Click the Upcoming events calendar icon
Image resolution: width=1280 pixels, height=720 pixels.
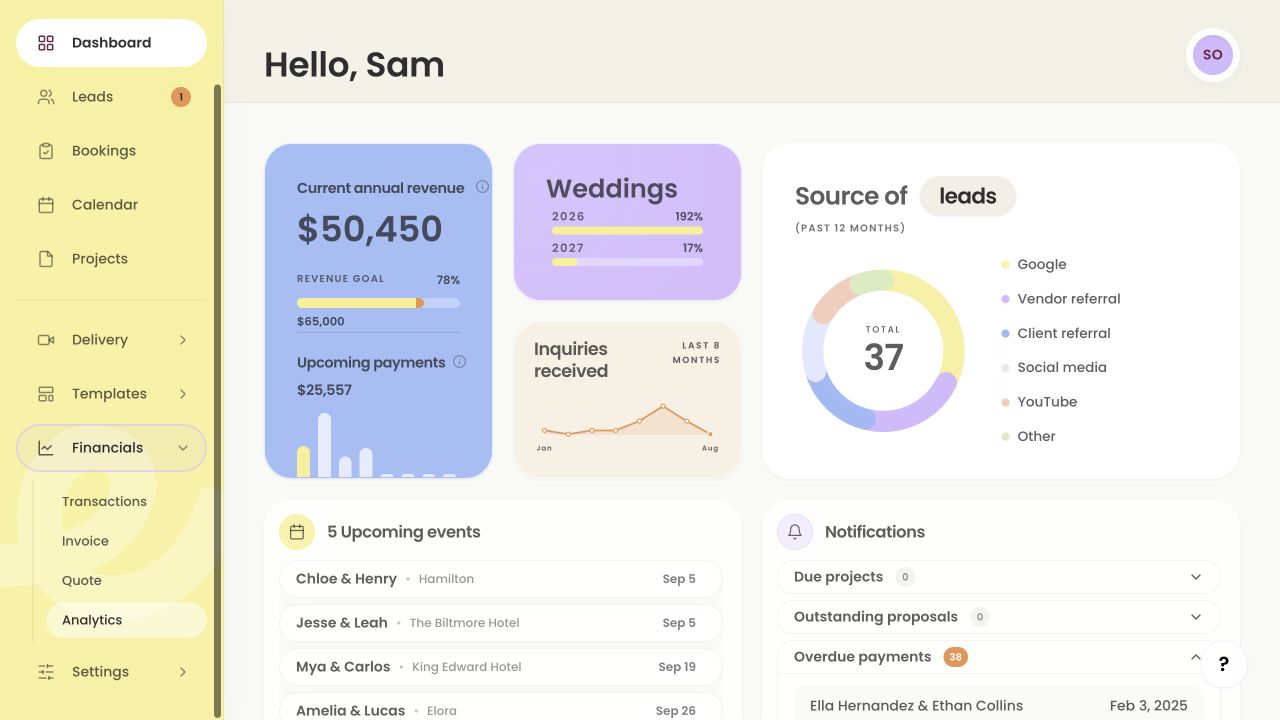click(x=297, y=532)
